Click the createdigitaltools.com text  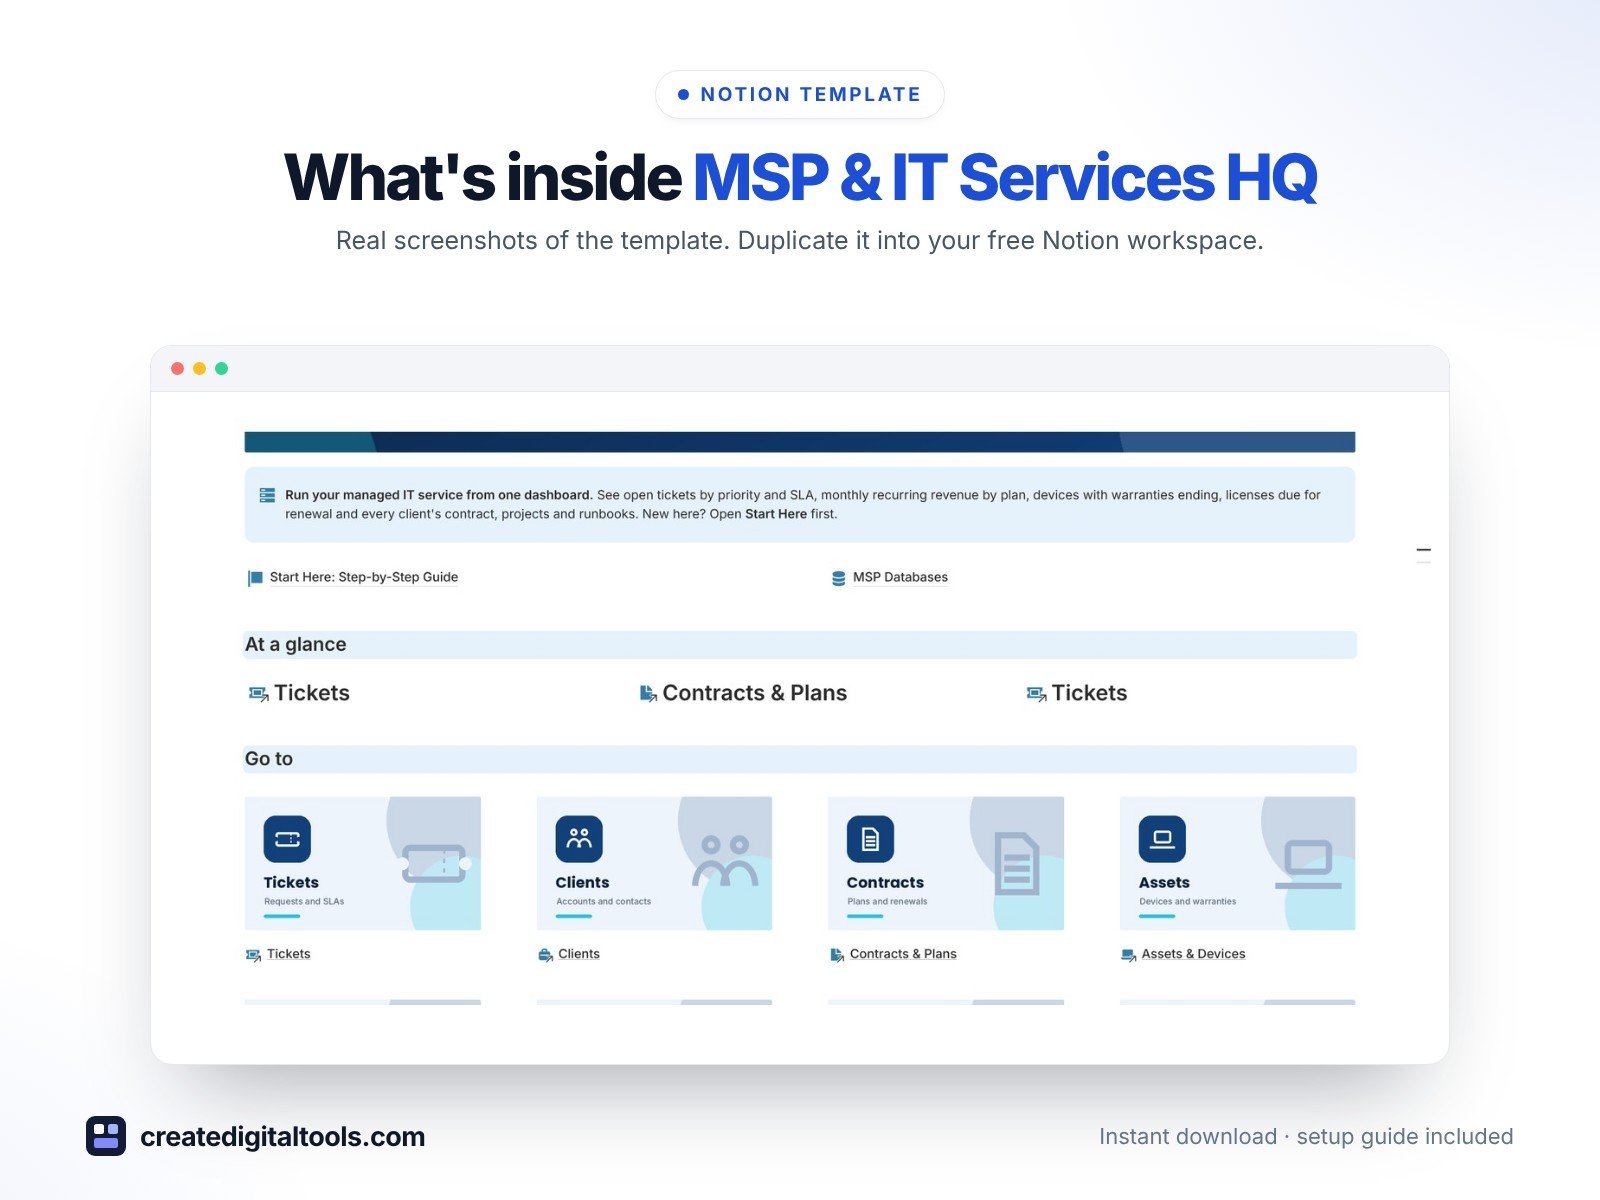coord(283,1136)
